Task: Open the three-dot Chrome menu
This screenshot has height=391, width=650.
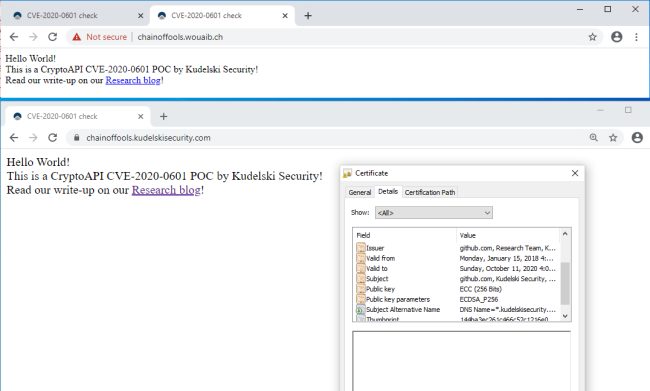Action: (x=636, y=37)
